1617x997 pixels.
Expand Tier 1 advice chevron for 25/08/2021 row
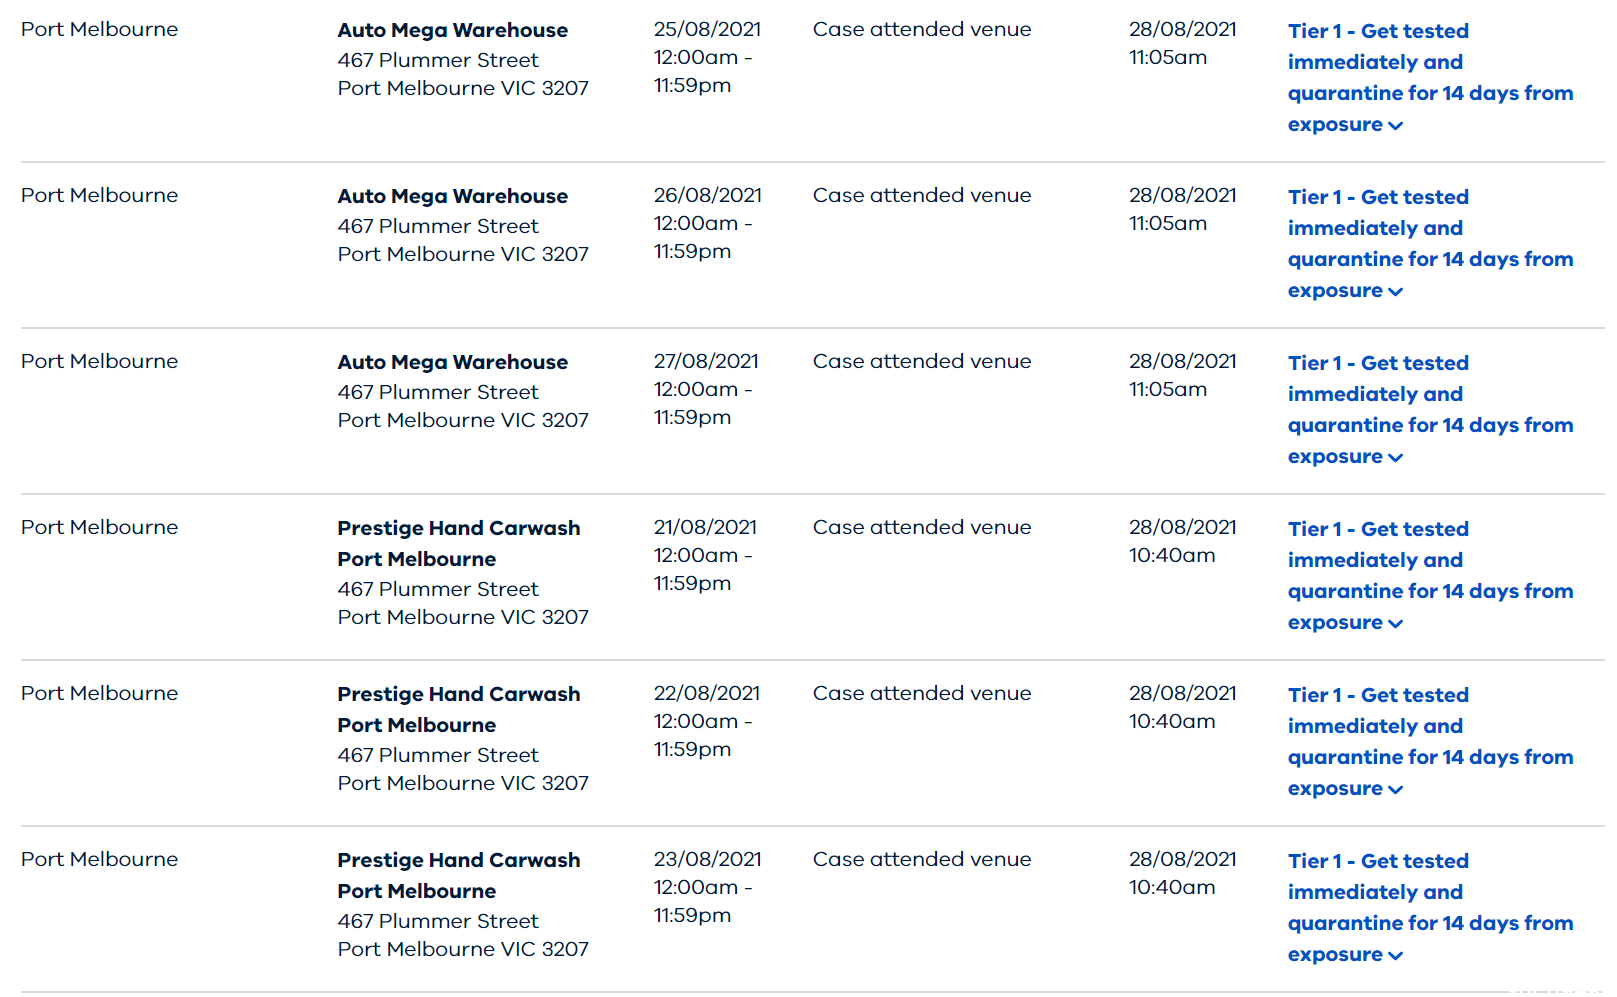1396,126
